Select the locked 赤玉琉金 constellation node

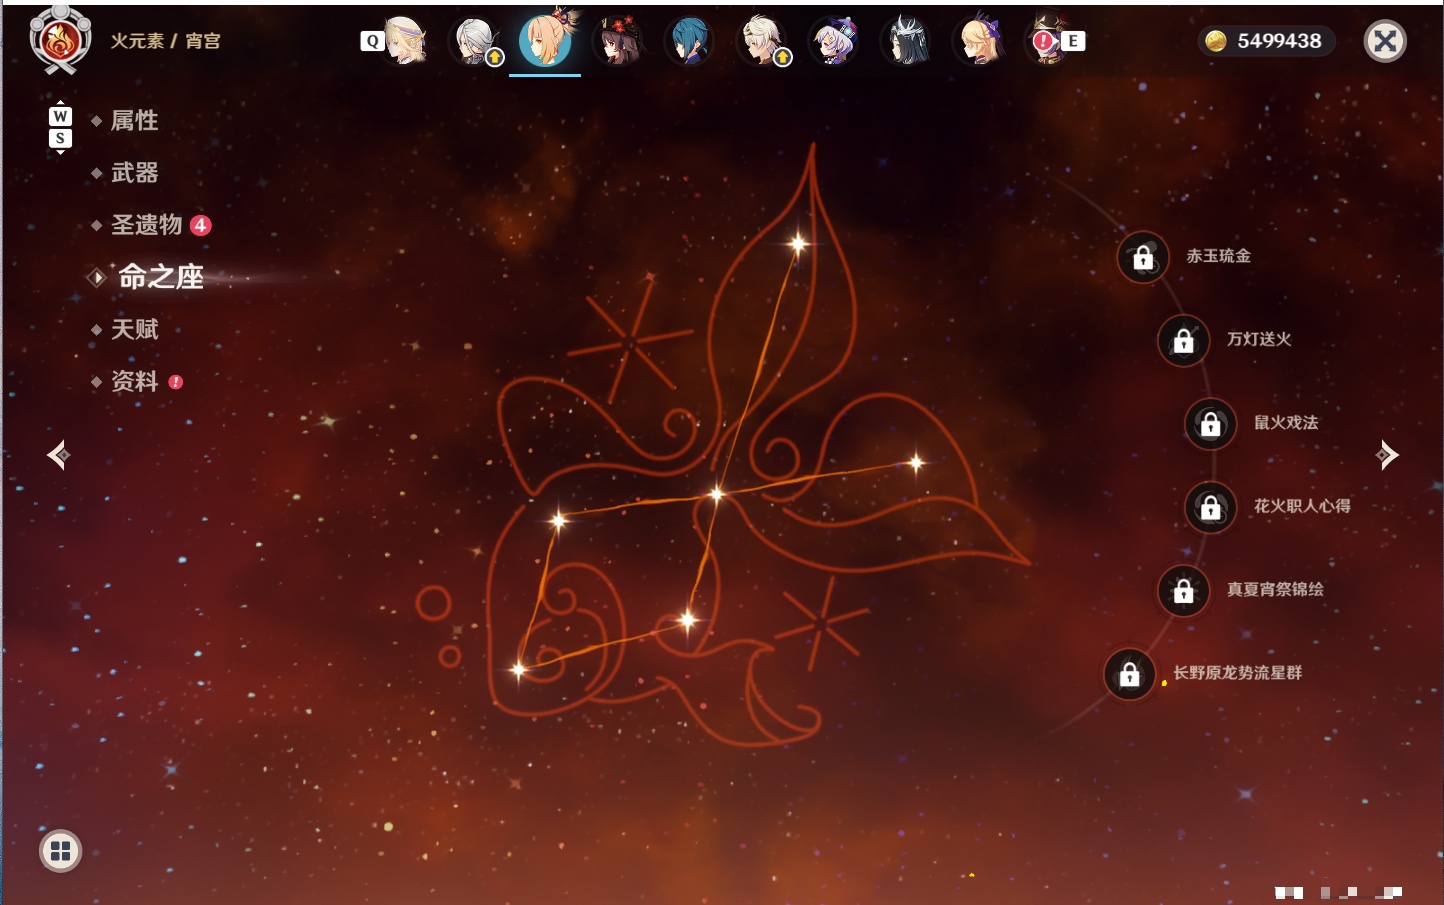click(1143, 257)
